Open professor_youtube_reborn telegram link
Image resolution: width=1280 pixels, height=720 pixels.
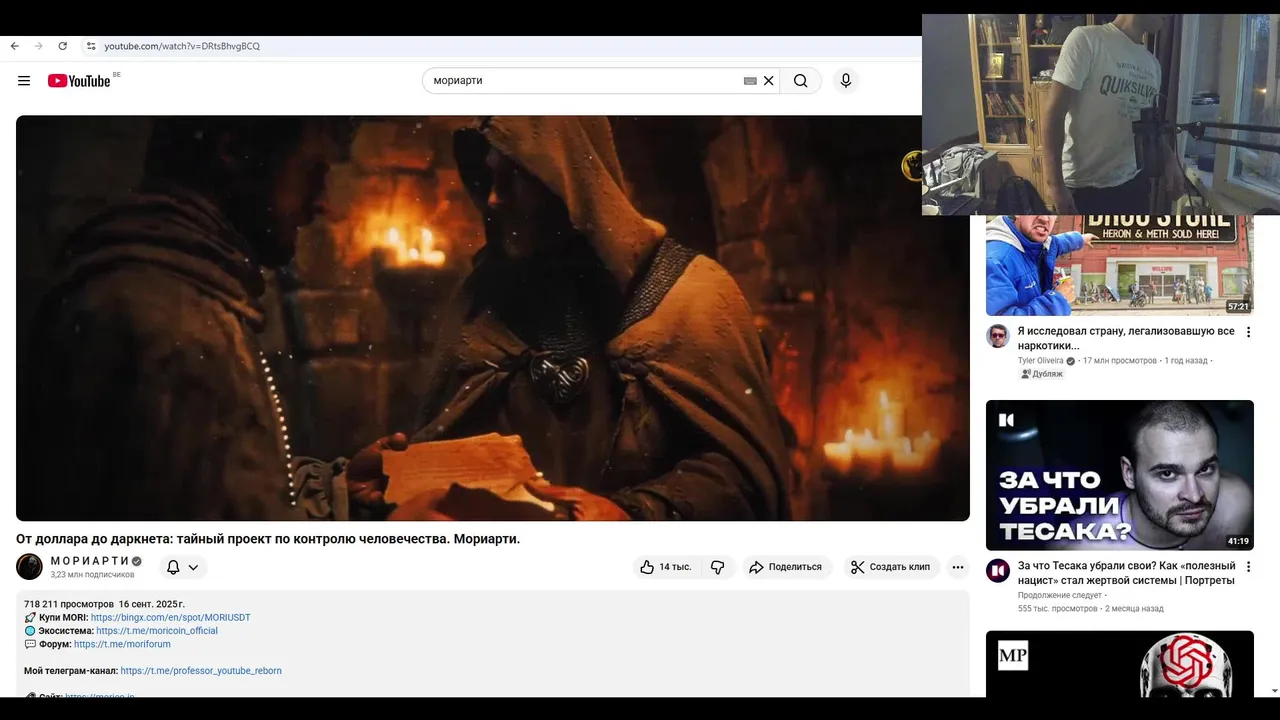point(201,671)
